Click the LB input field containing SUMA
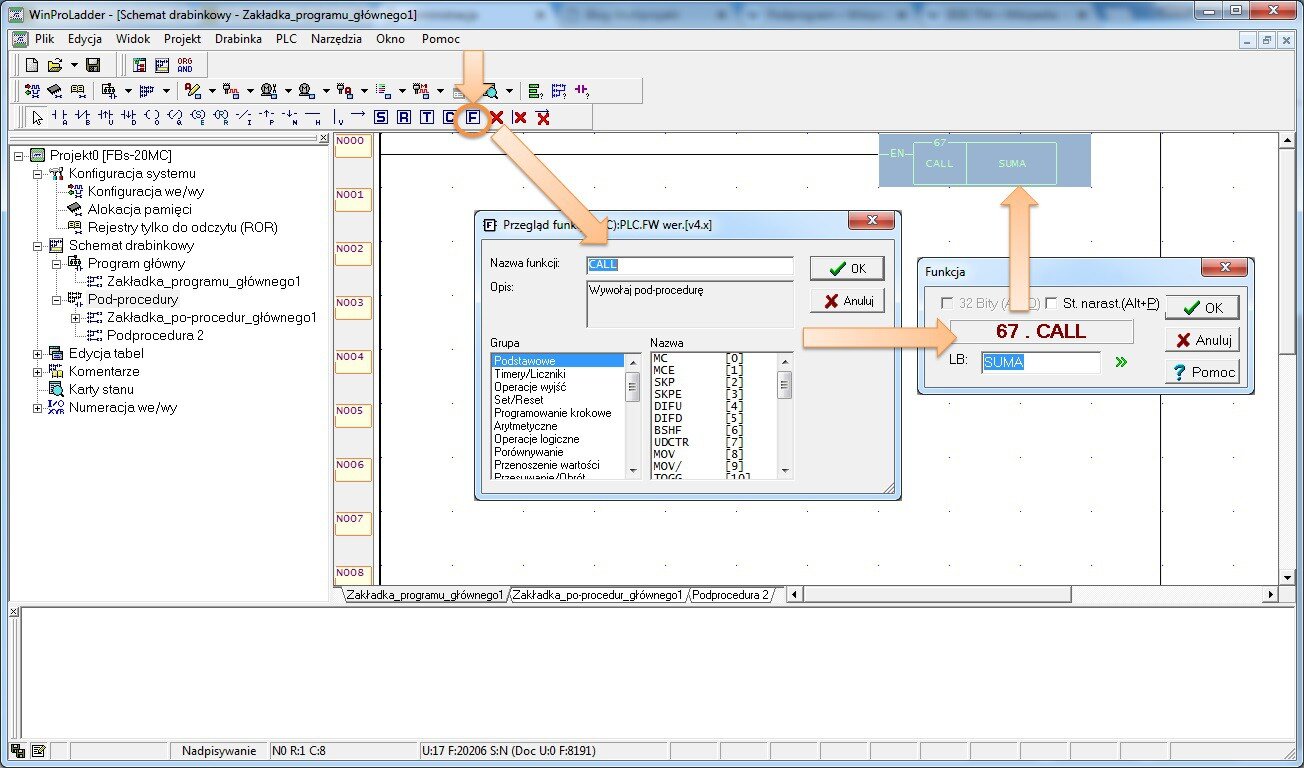Screen dimensions: 1304x768 1040,362
